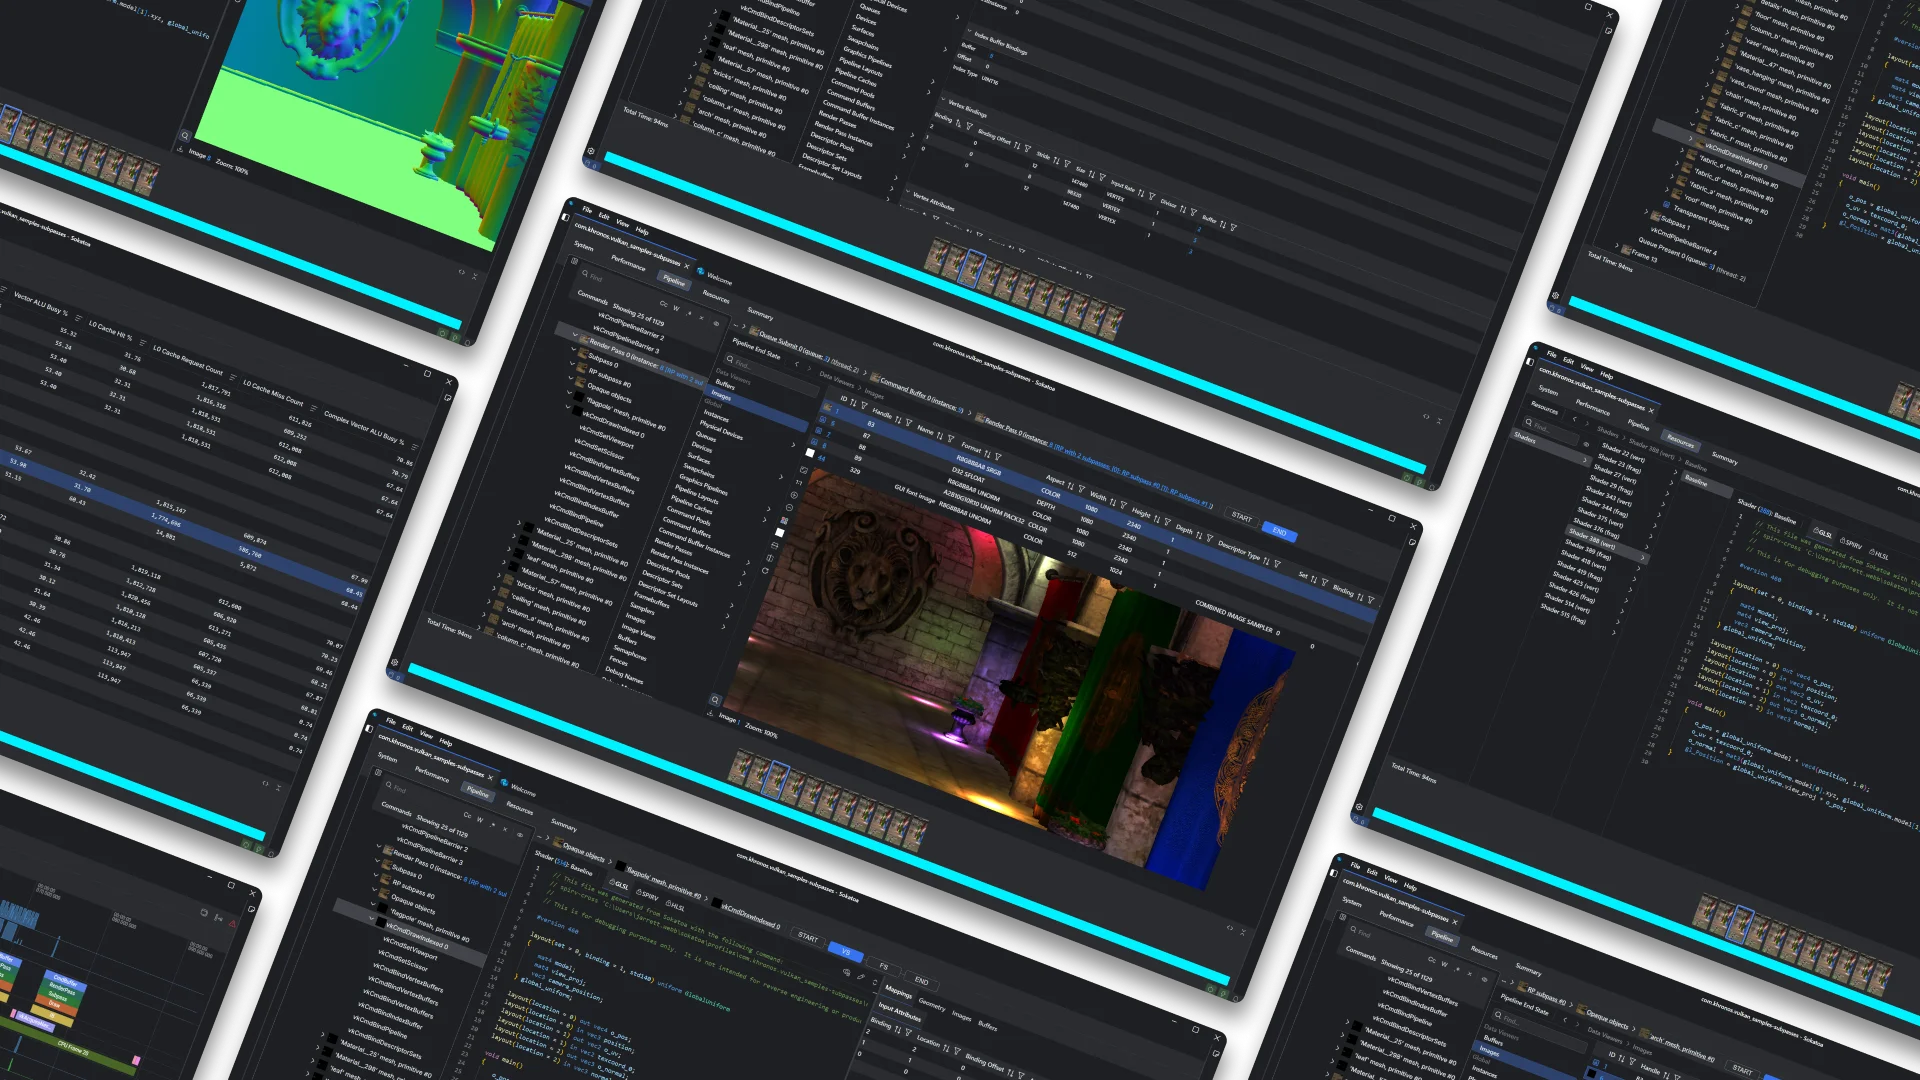Toggle case-sensitive Cc filter in the lion-image window
The width and height of the screenshot is (1920, 1080).
(663, 304)
